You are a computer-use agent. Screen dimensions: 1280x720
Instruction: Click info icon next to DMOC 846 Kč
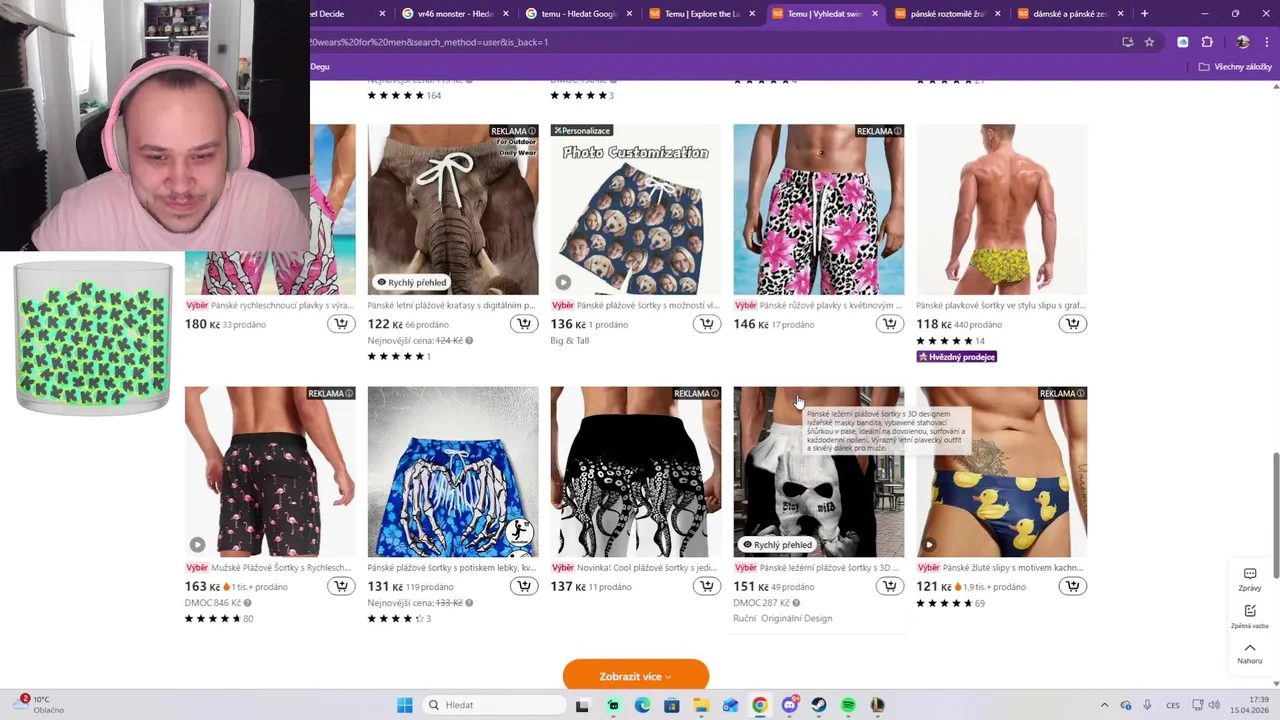tap(248, 603)
